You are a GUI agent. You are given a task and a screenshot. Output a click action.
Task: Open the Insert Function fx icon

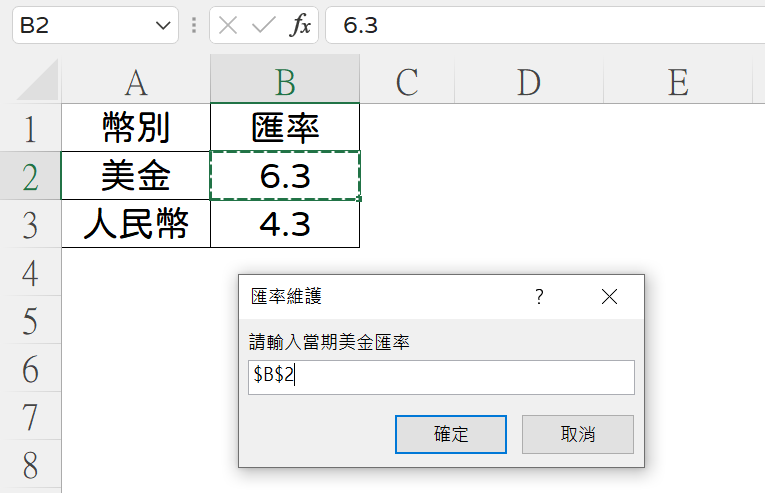point(300,25)
